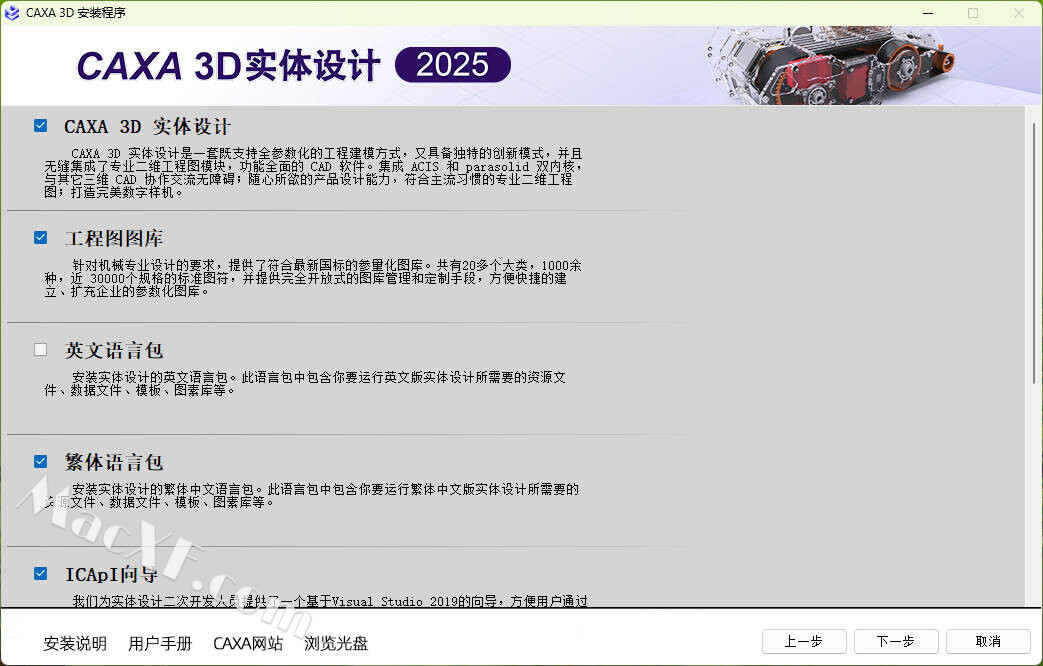Enable the 英文语言包 checkbox

click(x=41, y=350)
